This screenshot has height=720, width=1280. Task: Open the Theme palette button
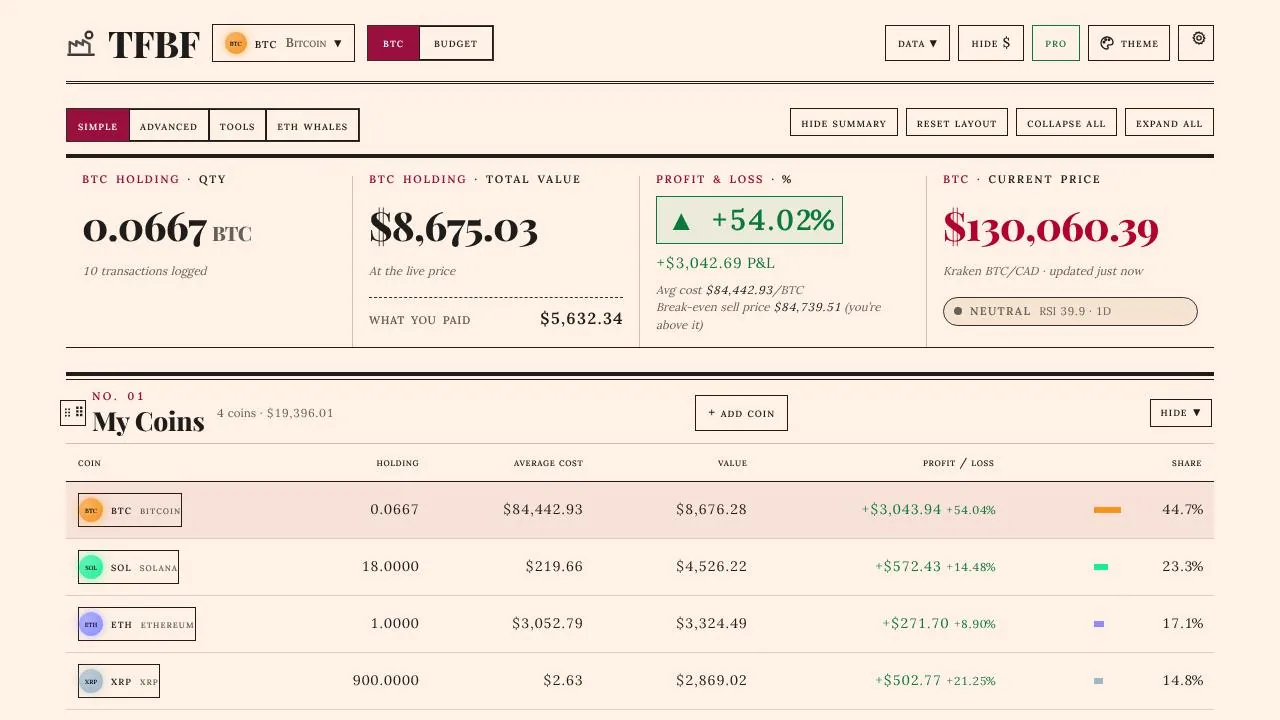[1129, 43]
